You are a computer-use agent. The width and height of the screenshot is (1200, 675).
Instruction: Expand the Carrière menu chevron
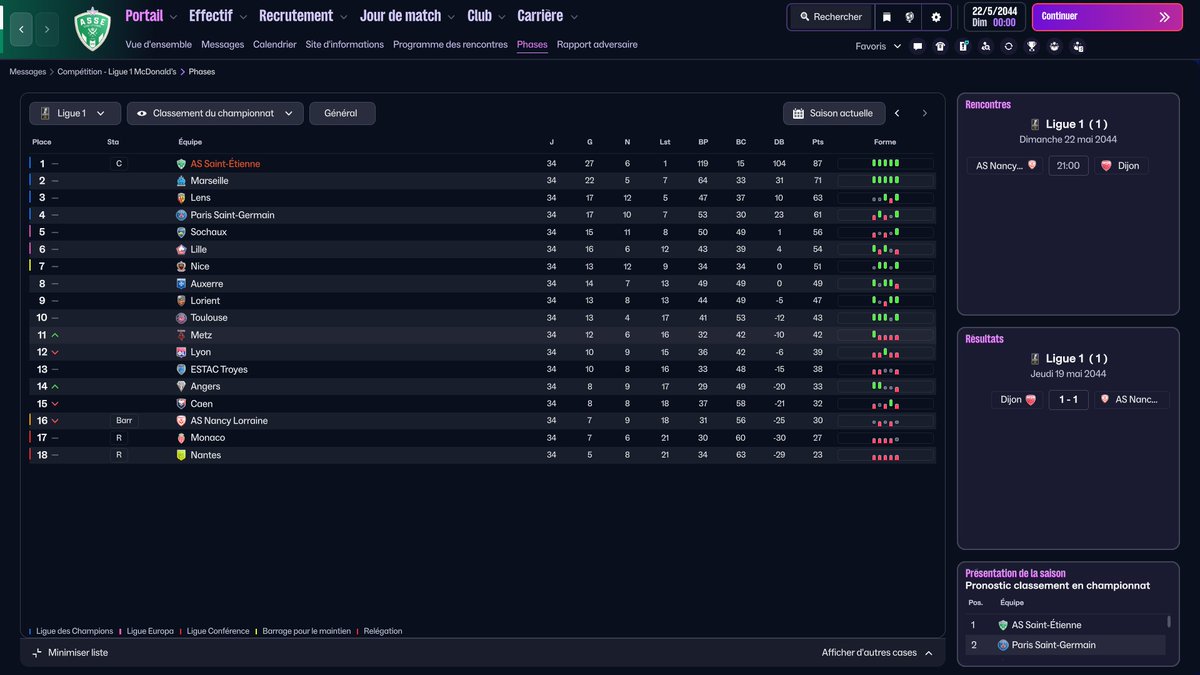(574, 17)
